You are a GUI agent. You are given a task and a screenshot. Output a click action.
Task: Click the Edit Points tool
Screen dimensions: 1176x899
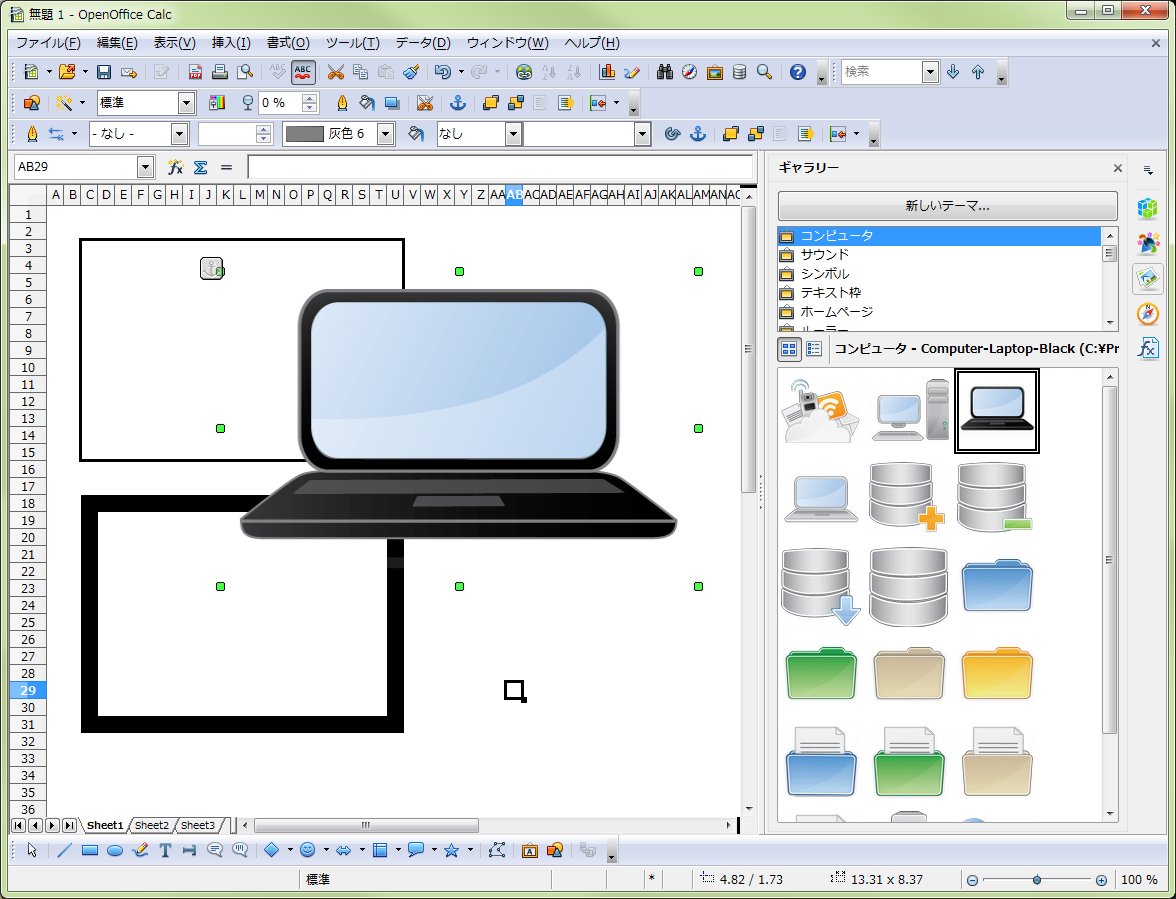pyautogui.click(x=496, y=850)
